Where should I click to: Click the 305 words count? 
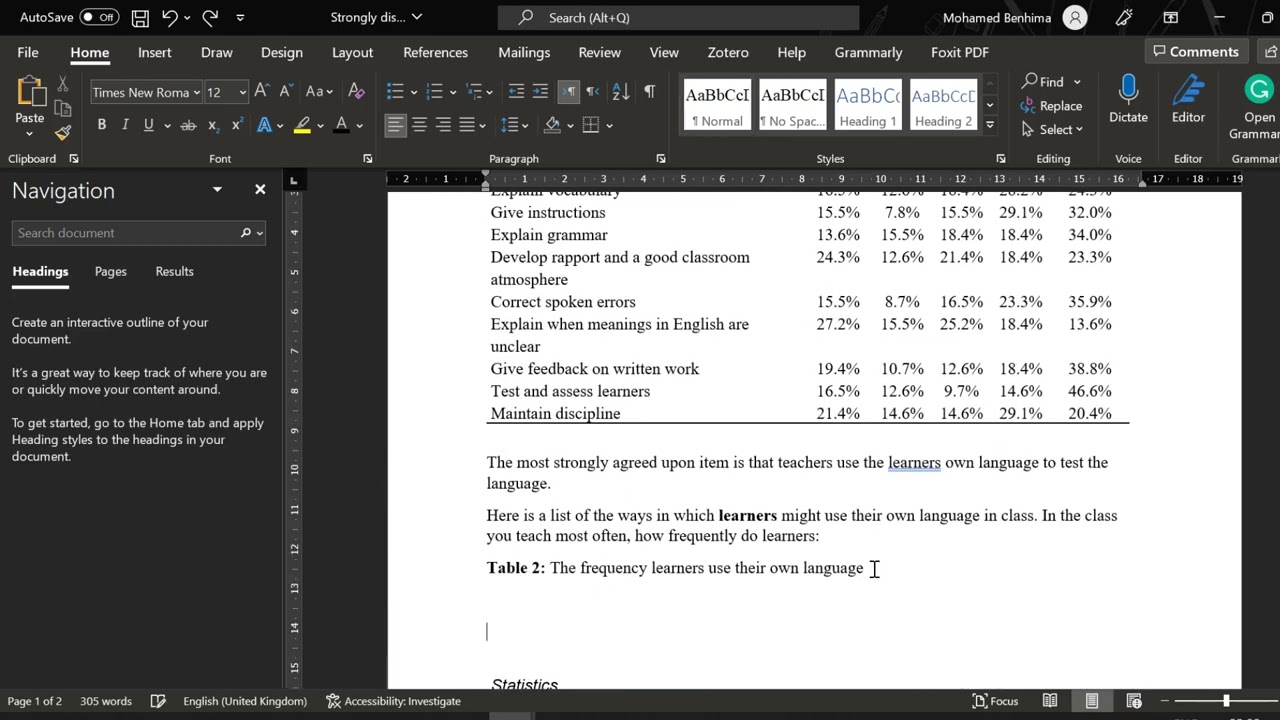point(105,701)
